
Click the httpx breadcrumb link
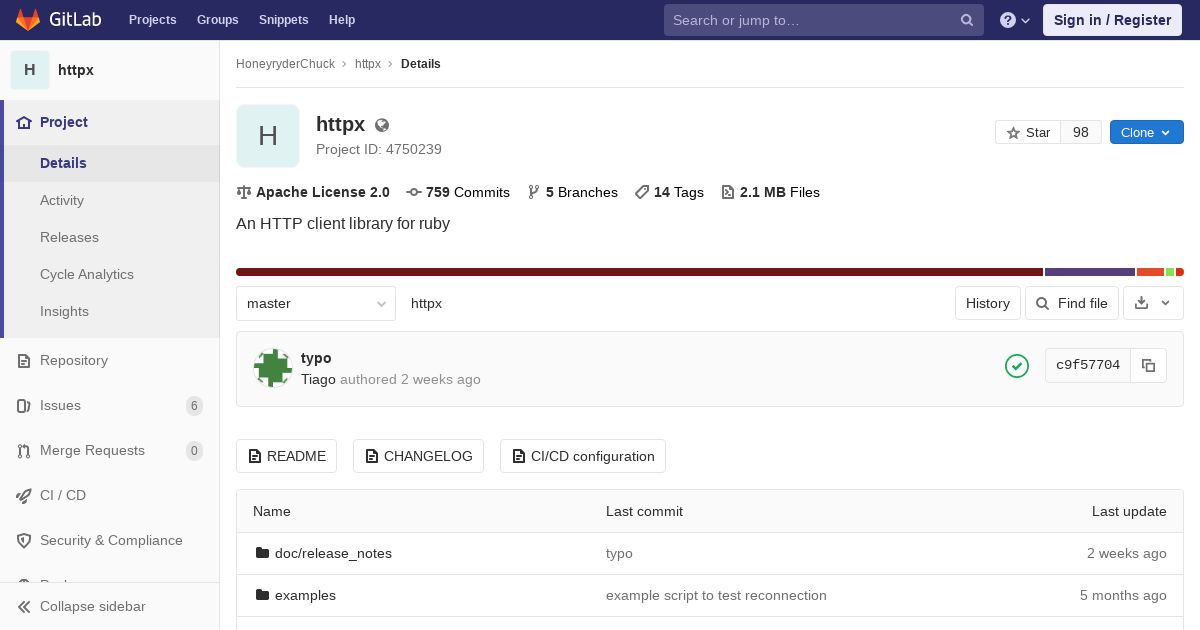point(368,64)
